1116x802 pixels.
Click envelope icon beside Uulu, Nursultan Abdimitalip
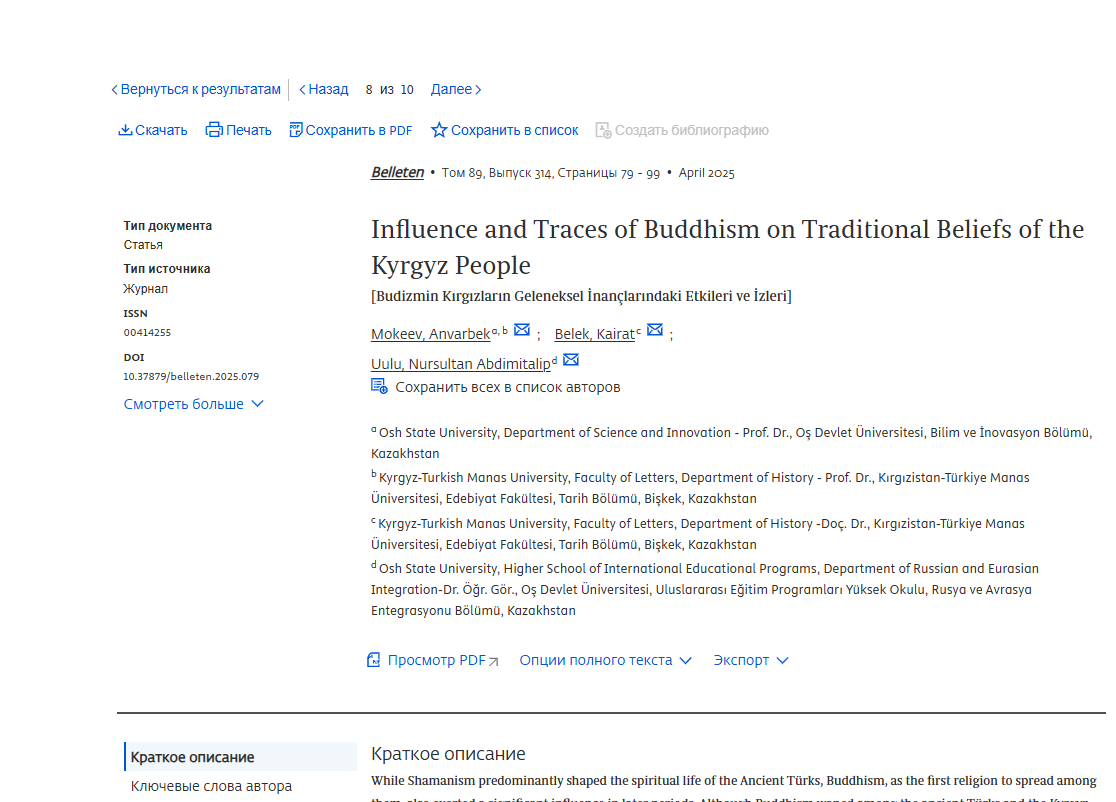571,361
